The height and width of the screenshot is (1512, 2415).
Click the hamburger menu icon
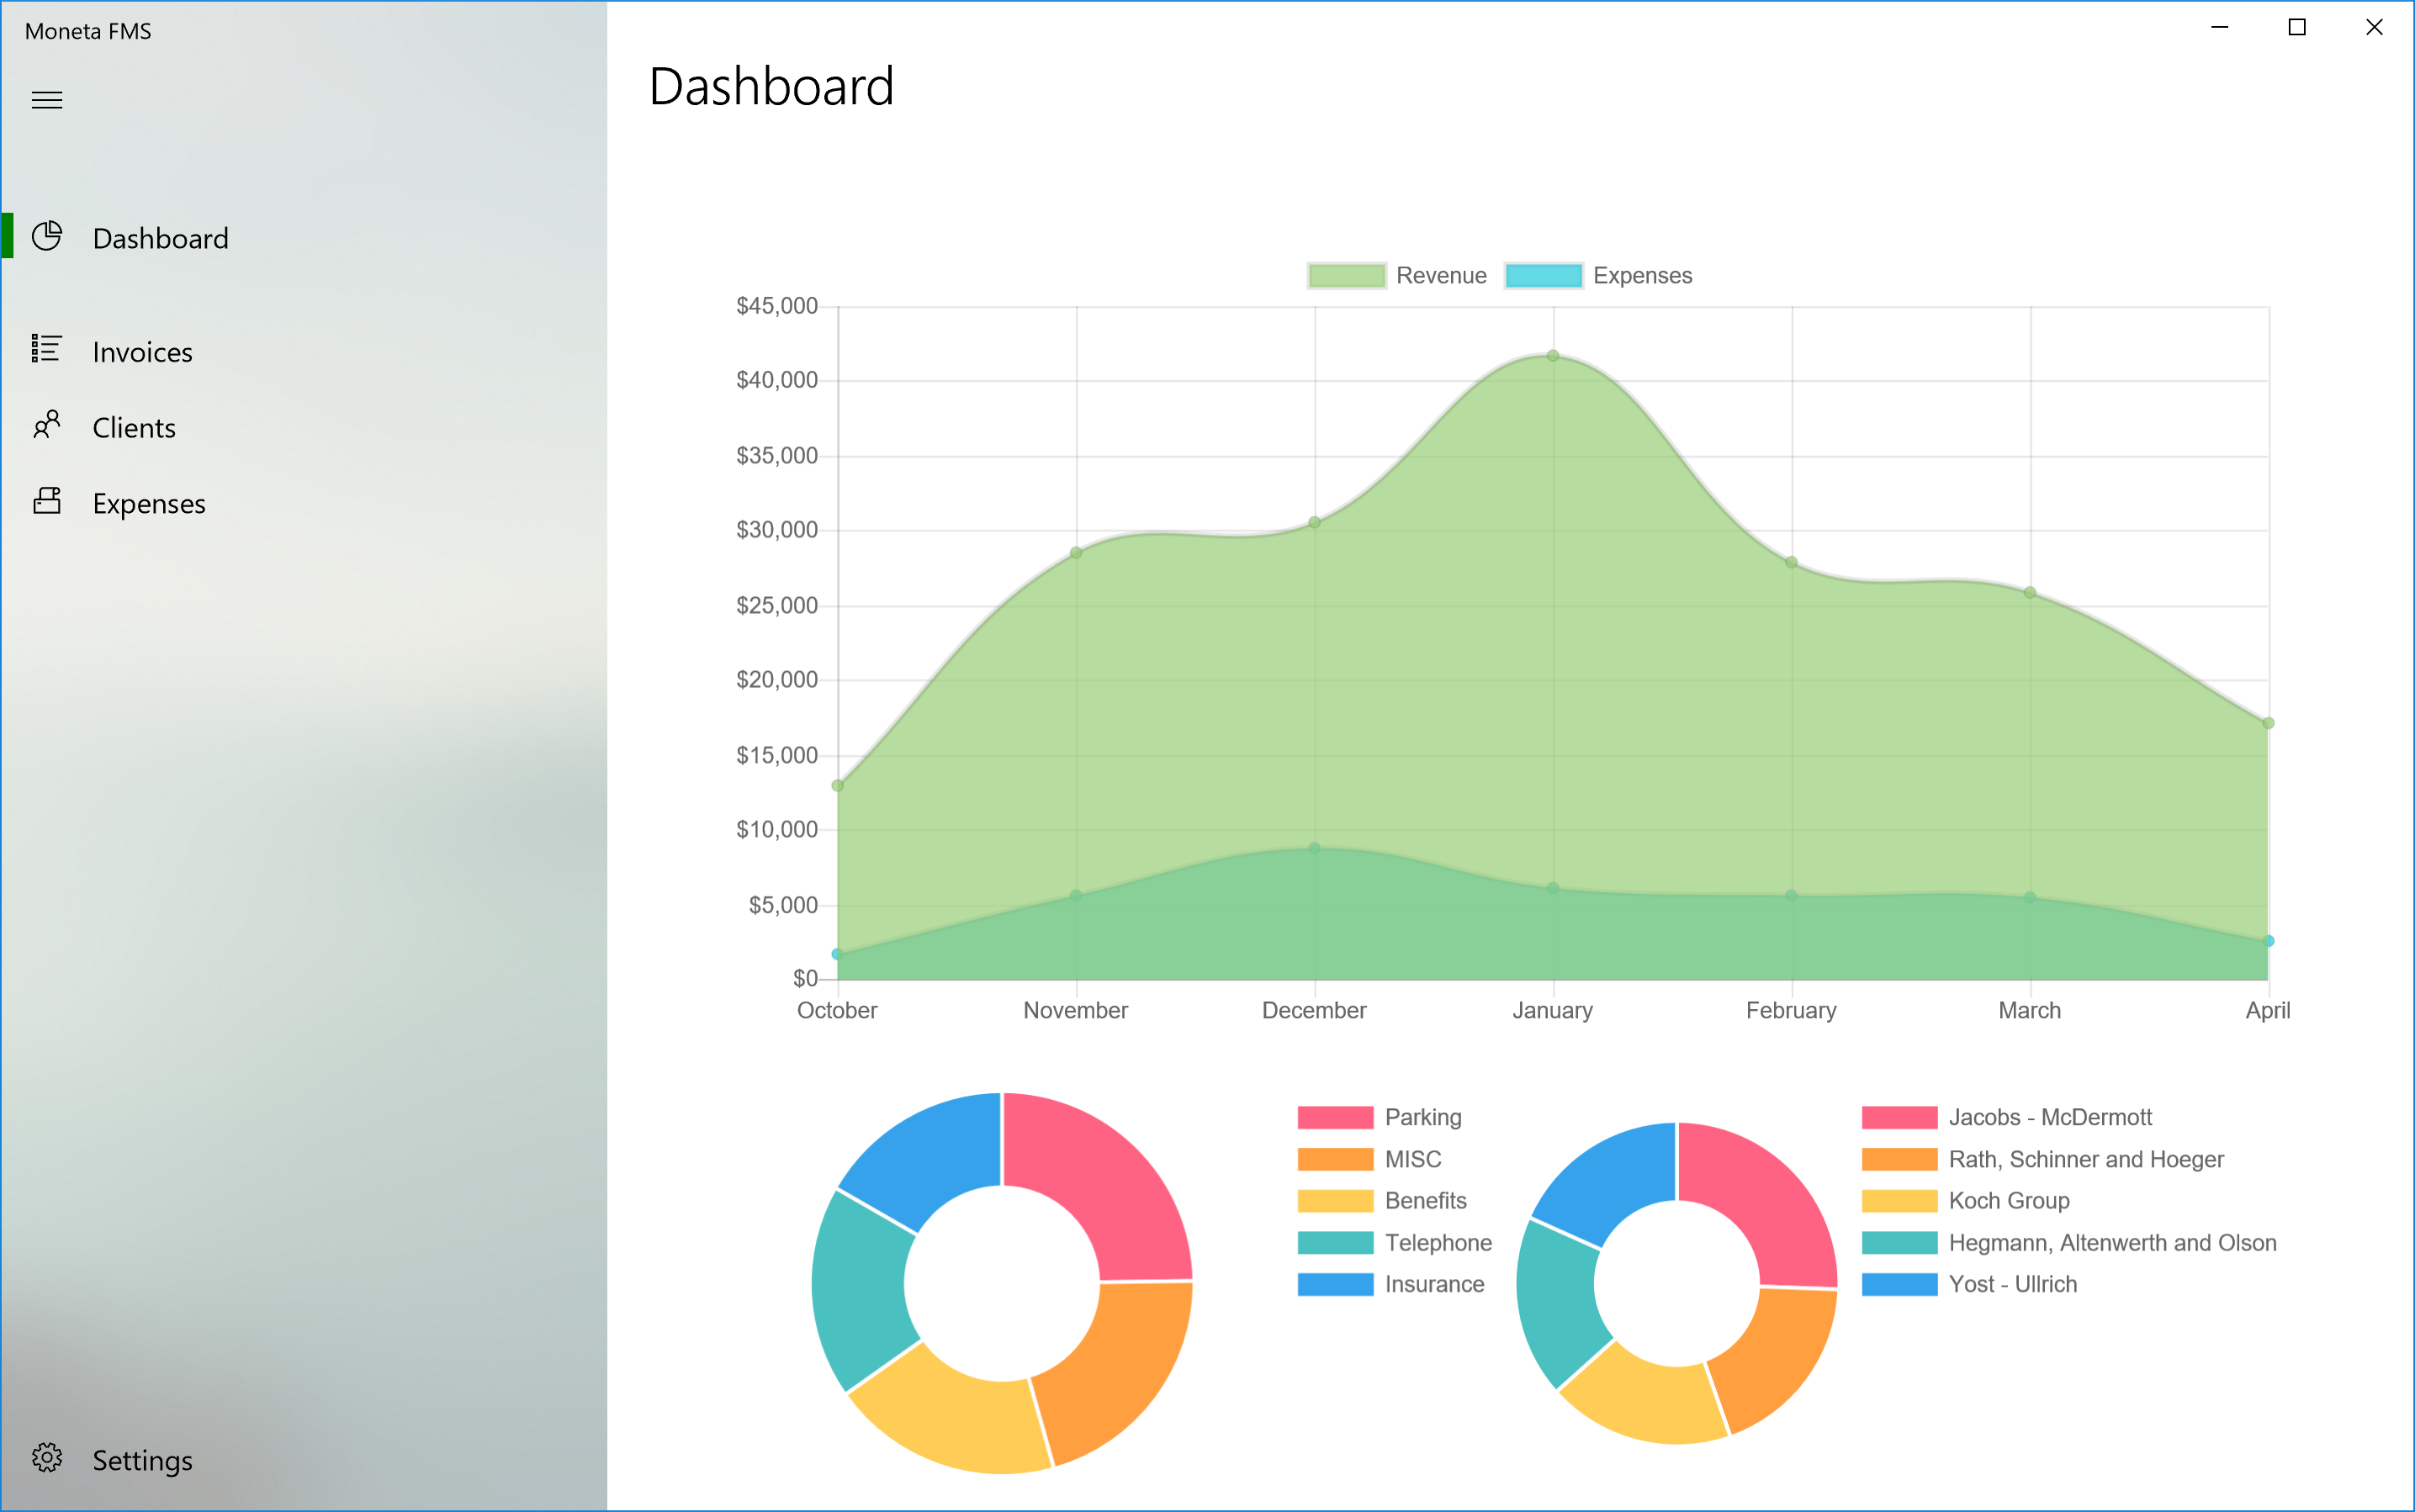(47, 100)
